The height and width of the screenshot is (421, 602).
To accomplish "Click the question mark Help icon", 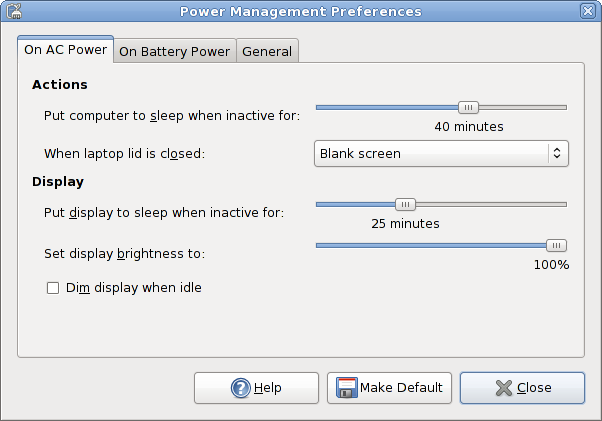I will tap(240, 388).
